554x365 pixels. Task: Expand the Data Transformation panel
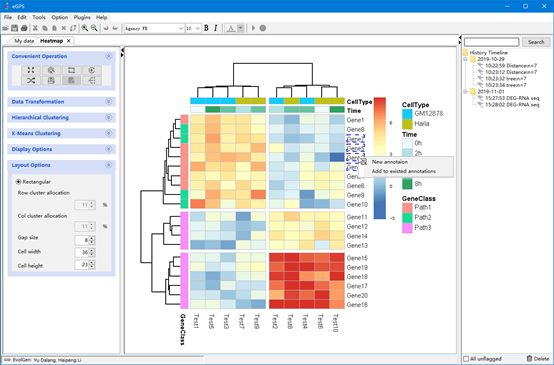click(x=108, y=102)
